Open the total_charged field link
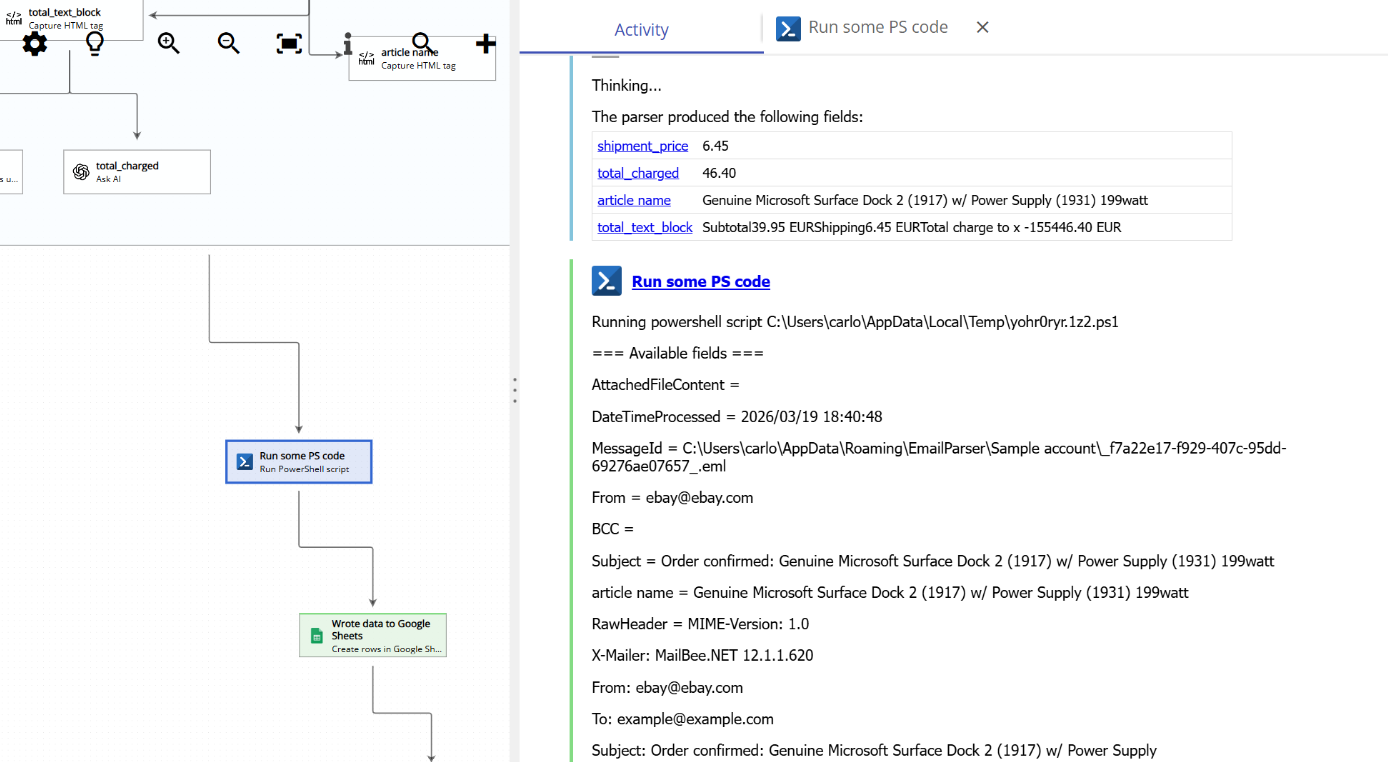The image size is (1388, 762). [638, 172]
